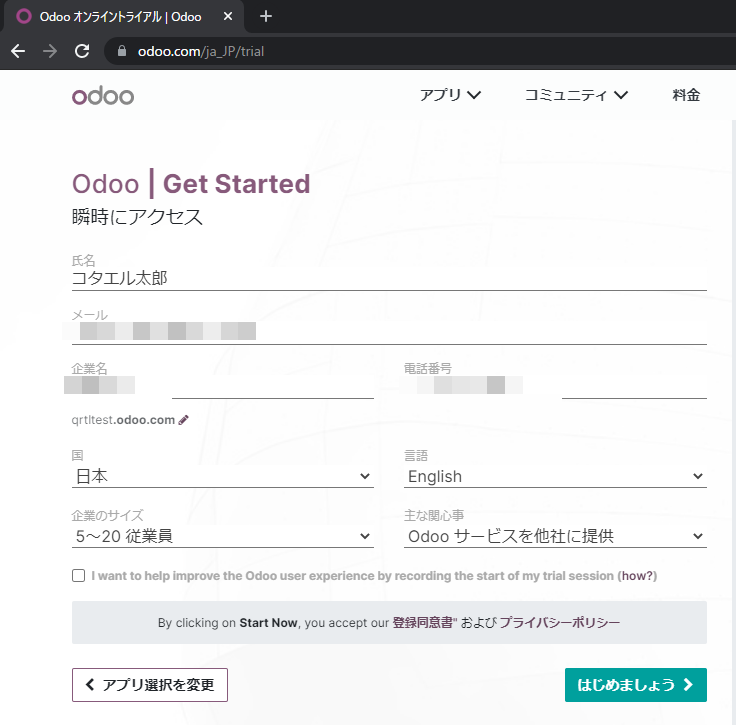The width and height of the screenshot is (736, 725).
Task: Click the address bar URL odoo.com/ja_JP/trial
Action: click(x=201, y=51)
